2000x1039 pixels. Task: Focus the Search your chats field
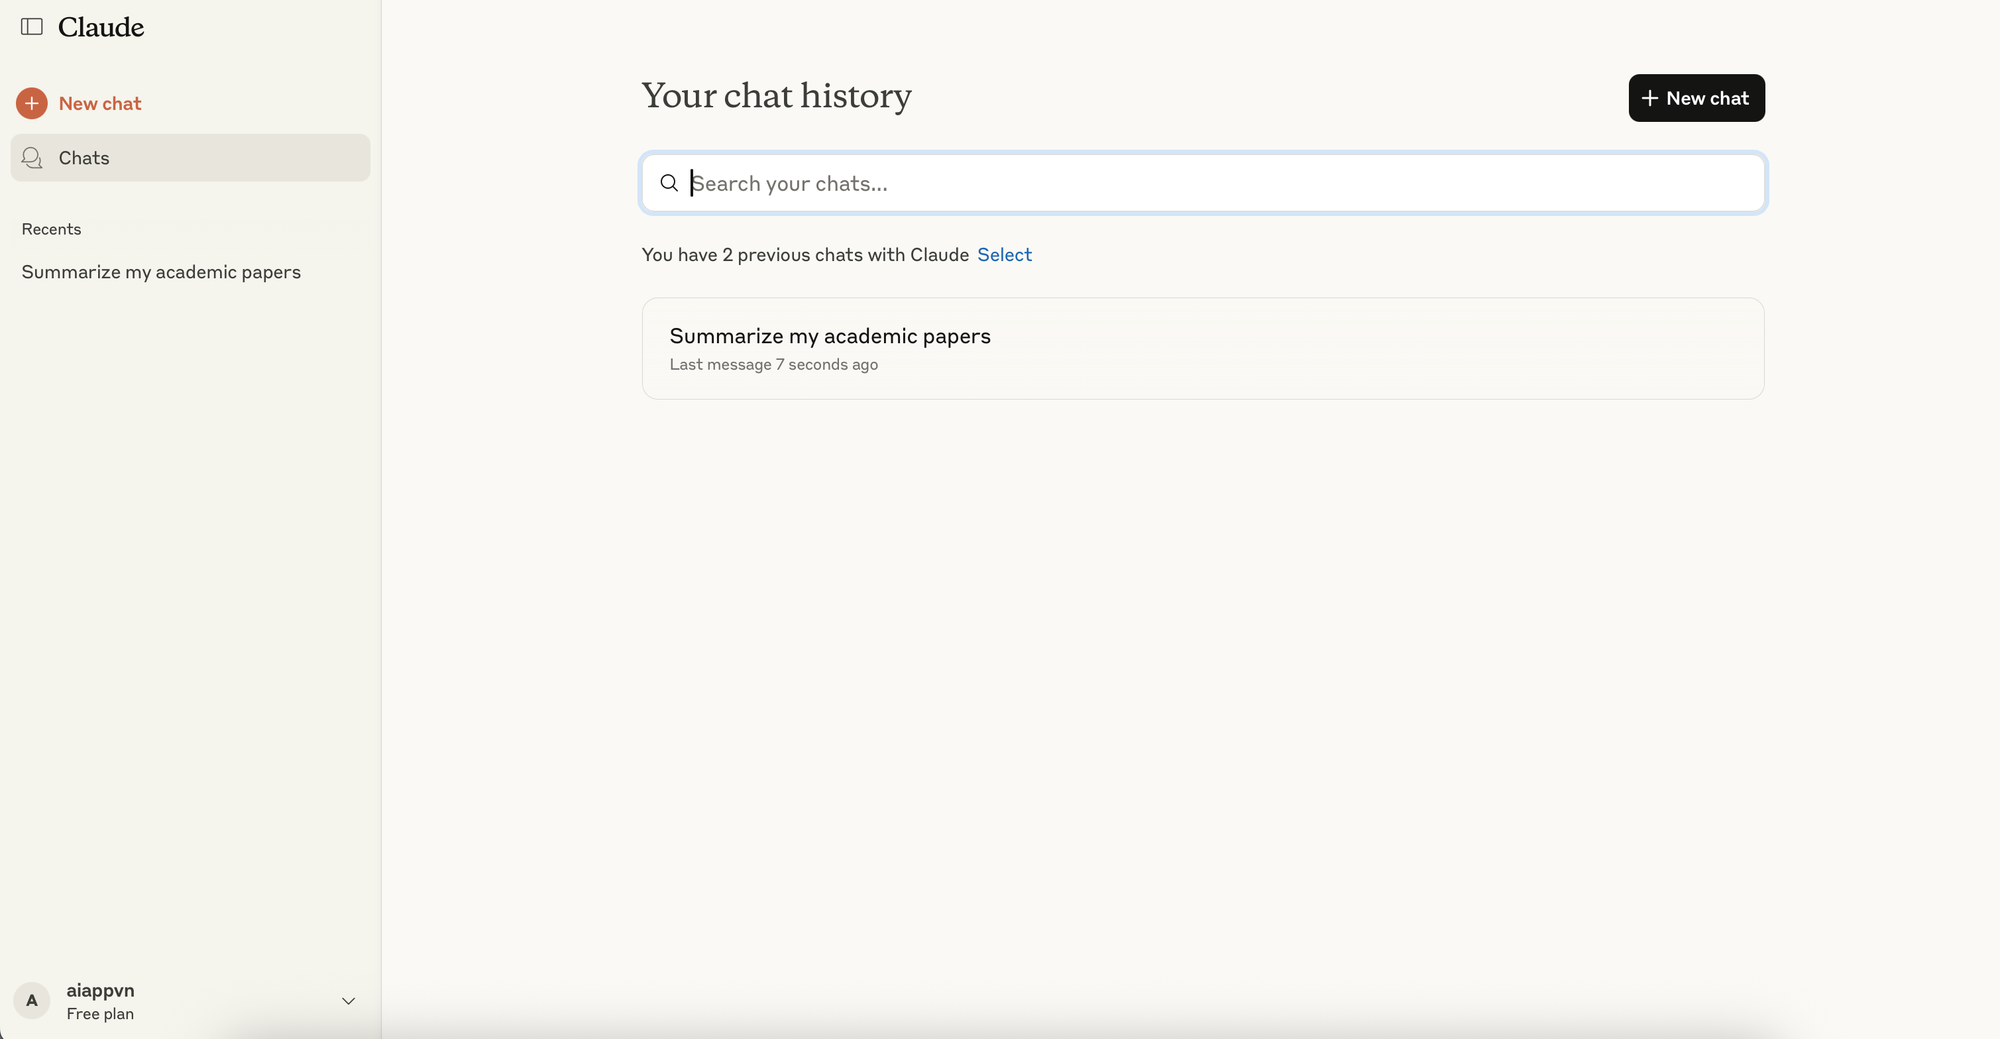pyautogui.click(x=1203, y=183)
